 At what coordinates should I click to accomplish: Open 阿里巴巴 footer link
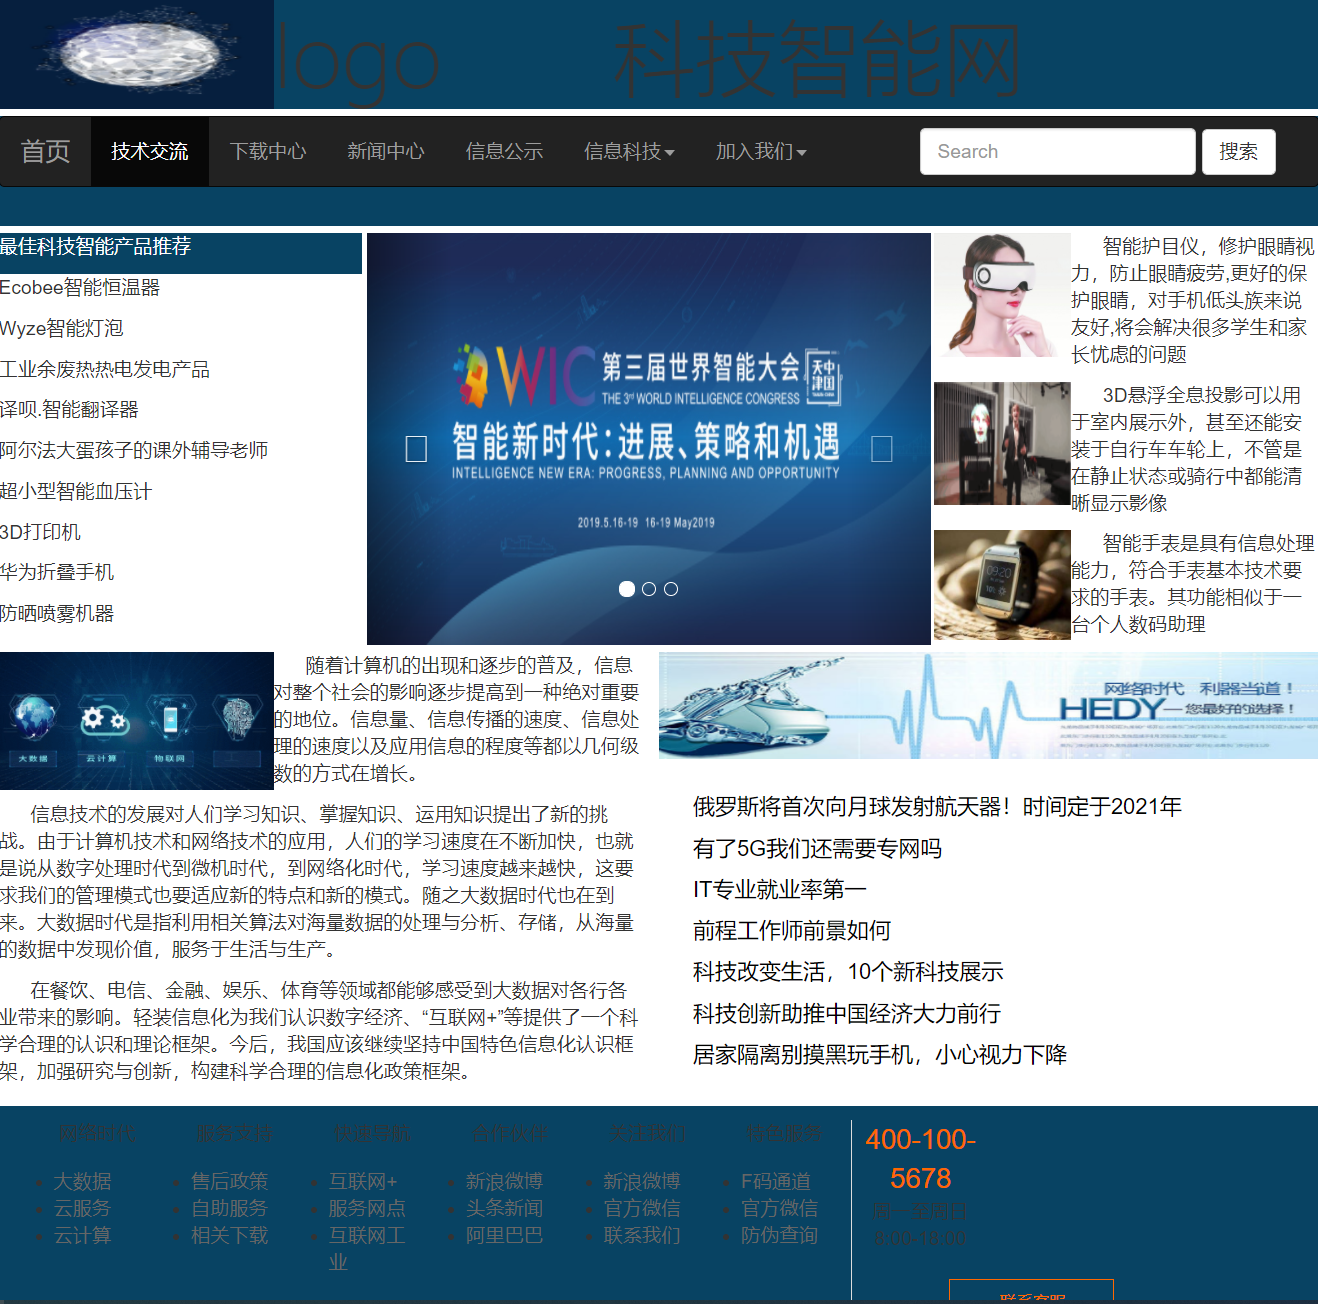click(505, 1236)
